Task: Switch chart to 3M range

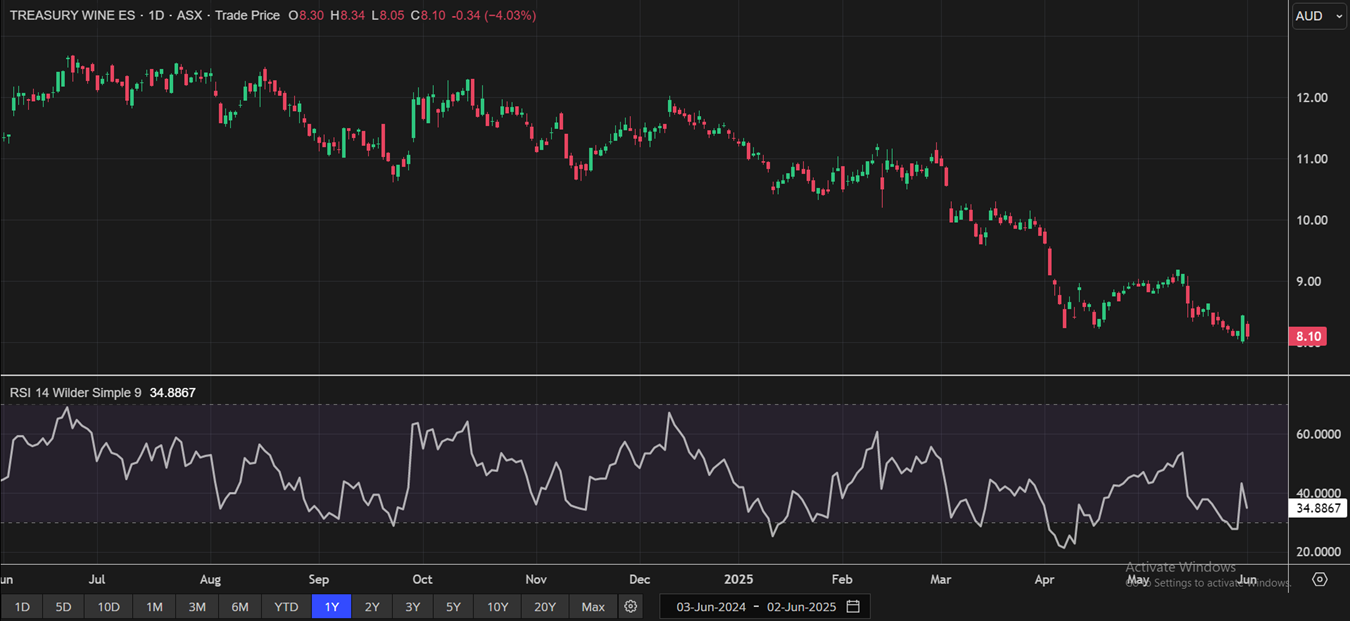Action: click(x=197, y=607)
